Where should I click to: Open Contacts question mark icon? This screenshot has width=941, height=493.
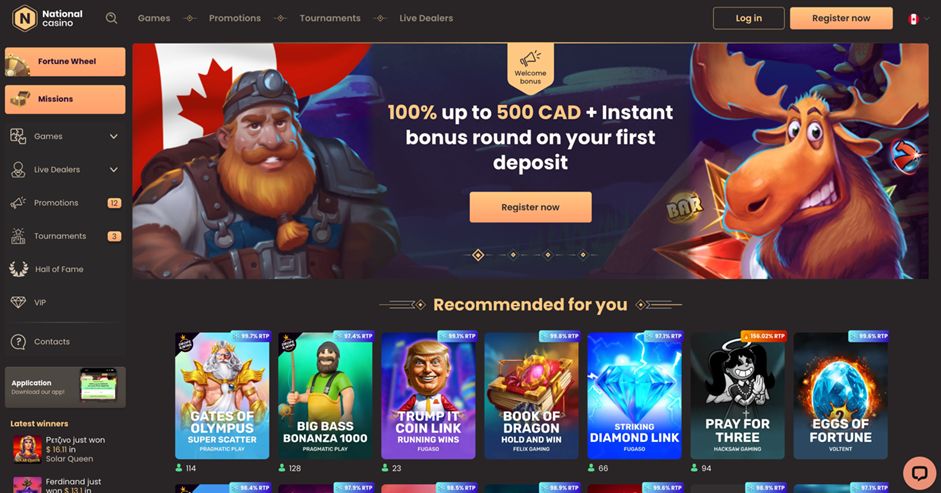click(19, 342)
